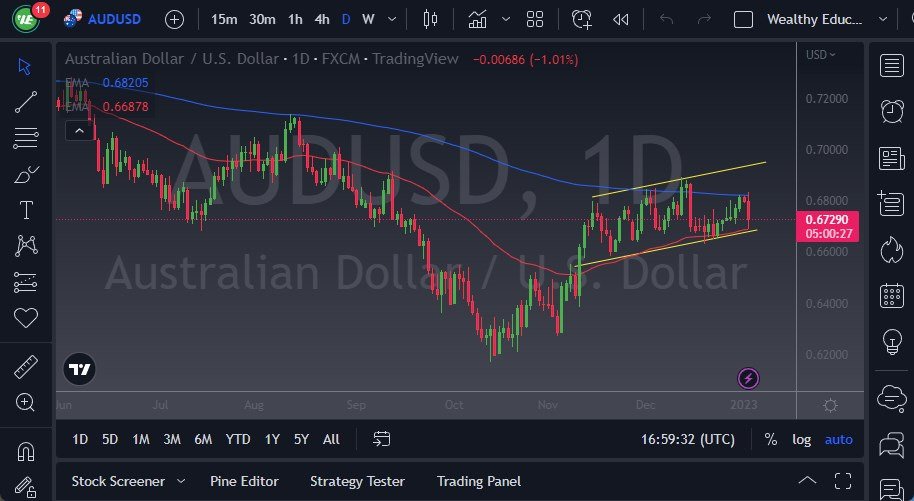Expand the timeframe interval dropdown
The height and width of the screenshot is (501, 914).
(x=392, y=20)
